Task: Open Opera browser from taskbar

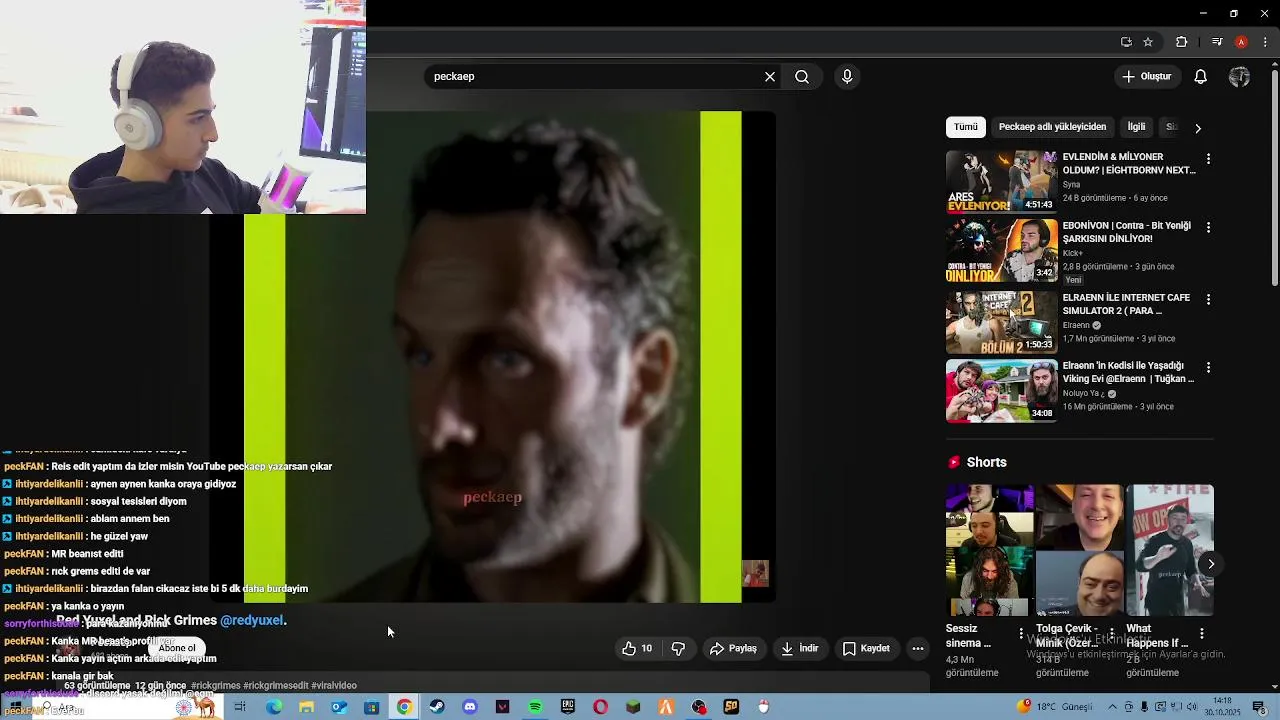Action: point(600,707)
